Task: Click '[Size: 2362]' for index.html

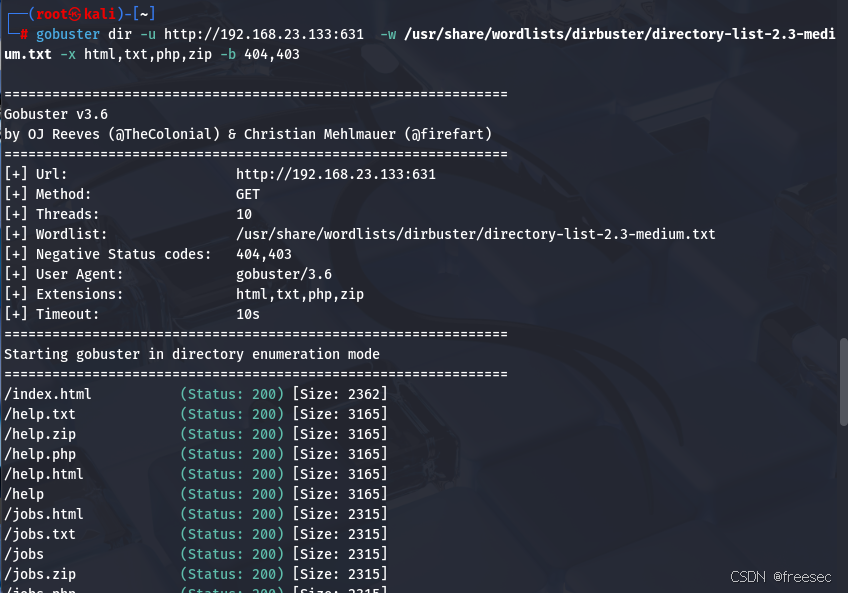Action: coord(340,394)
